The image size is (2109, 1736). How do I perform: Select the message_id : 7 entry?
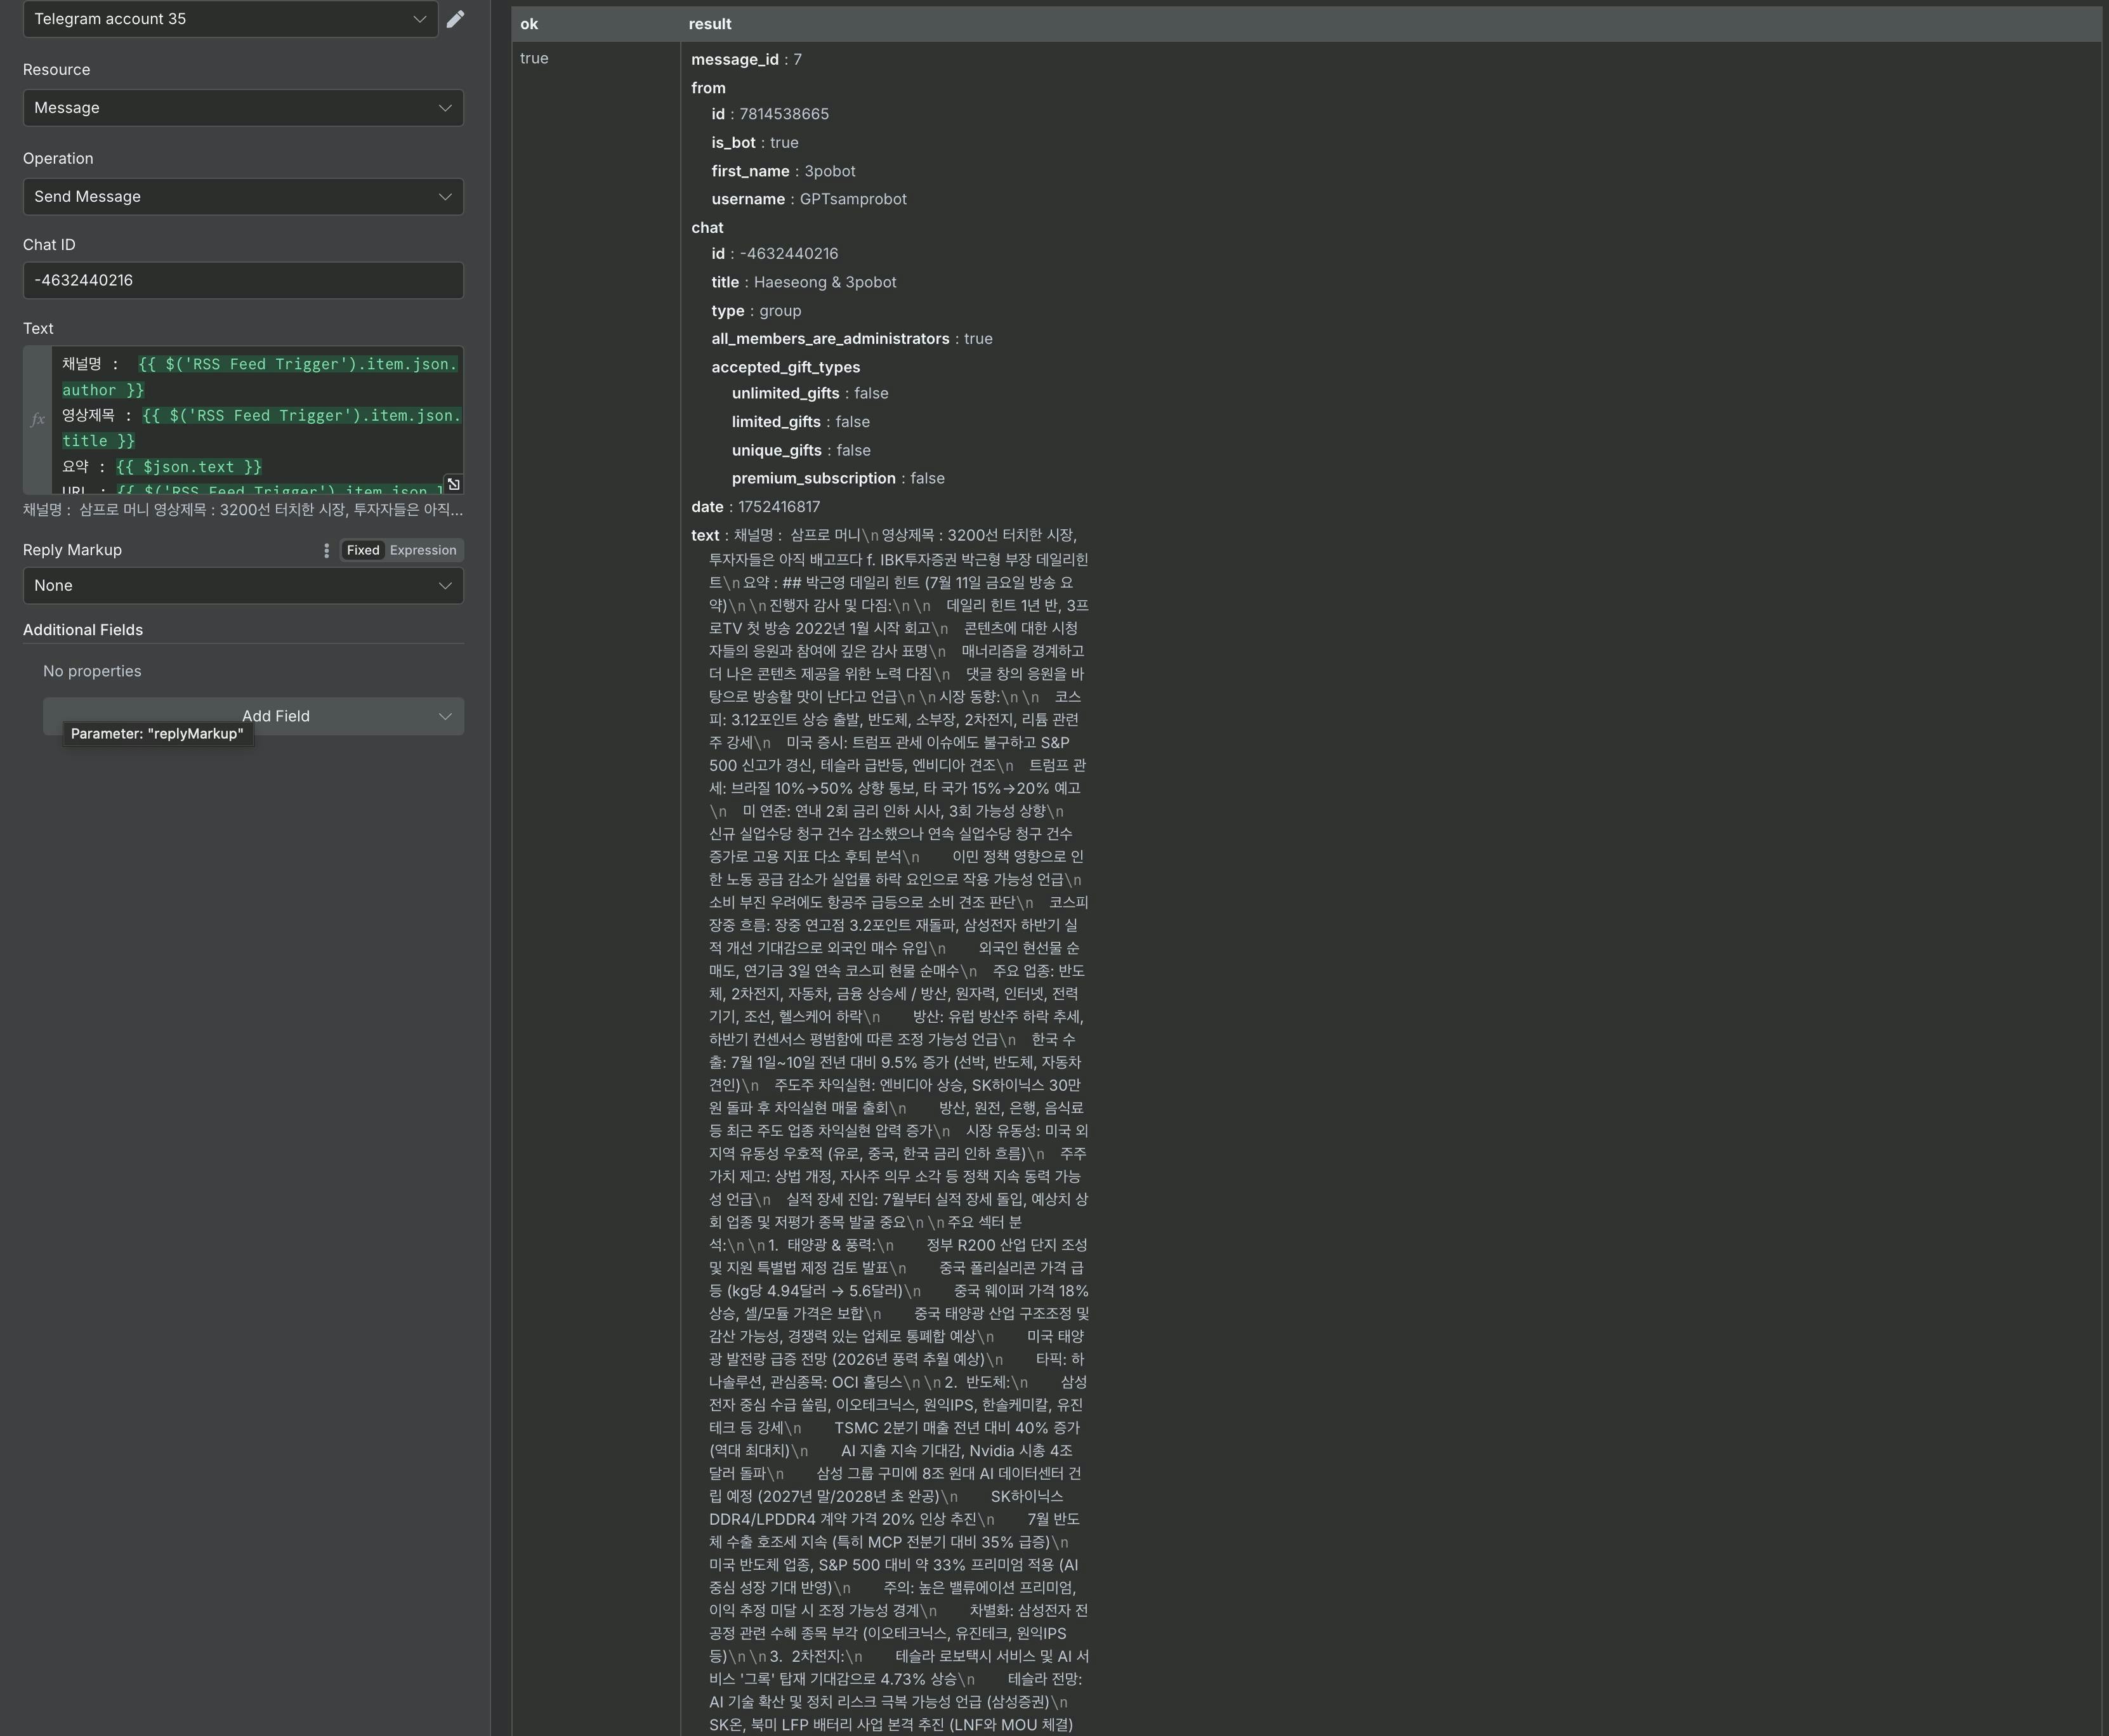point(746,59)
